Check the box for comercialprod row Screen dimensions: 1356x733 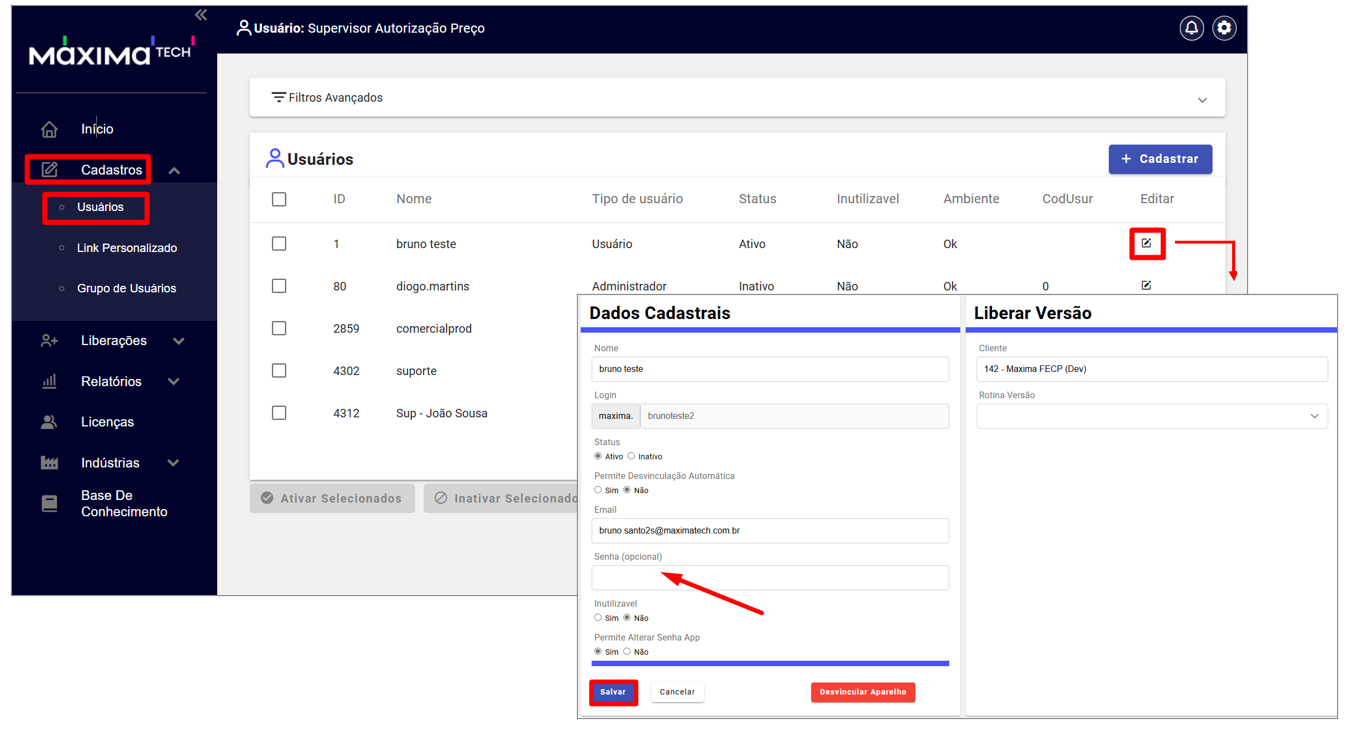coord(279,328)
